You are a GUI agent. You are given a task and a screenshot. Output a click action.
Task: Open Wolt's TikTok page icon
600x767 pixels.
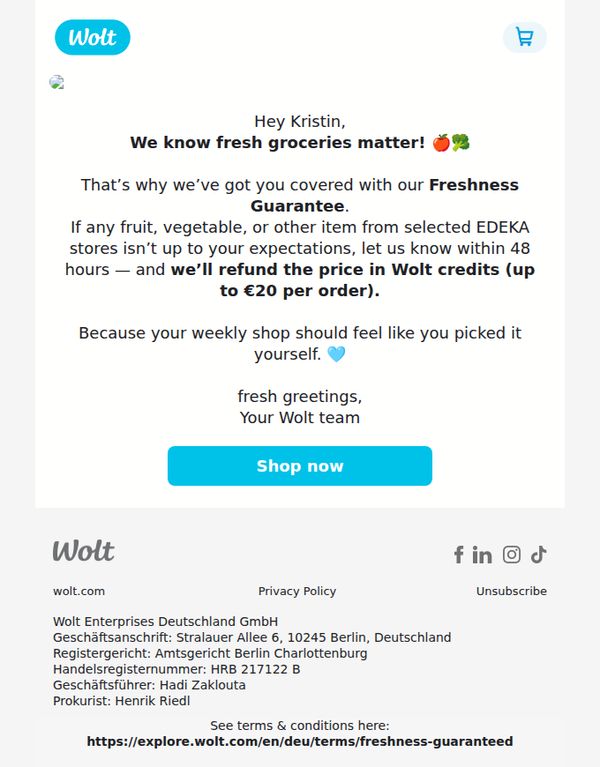pos(538,555)
